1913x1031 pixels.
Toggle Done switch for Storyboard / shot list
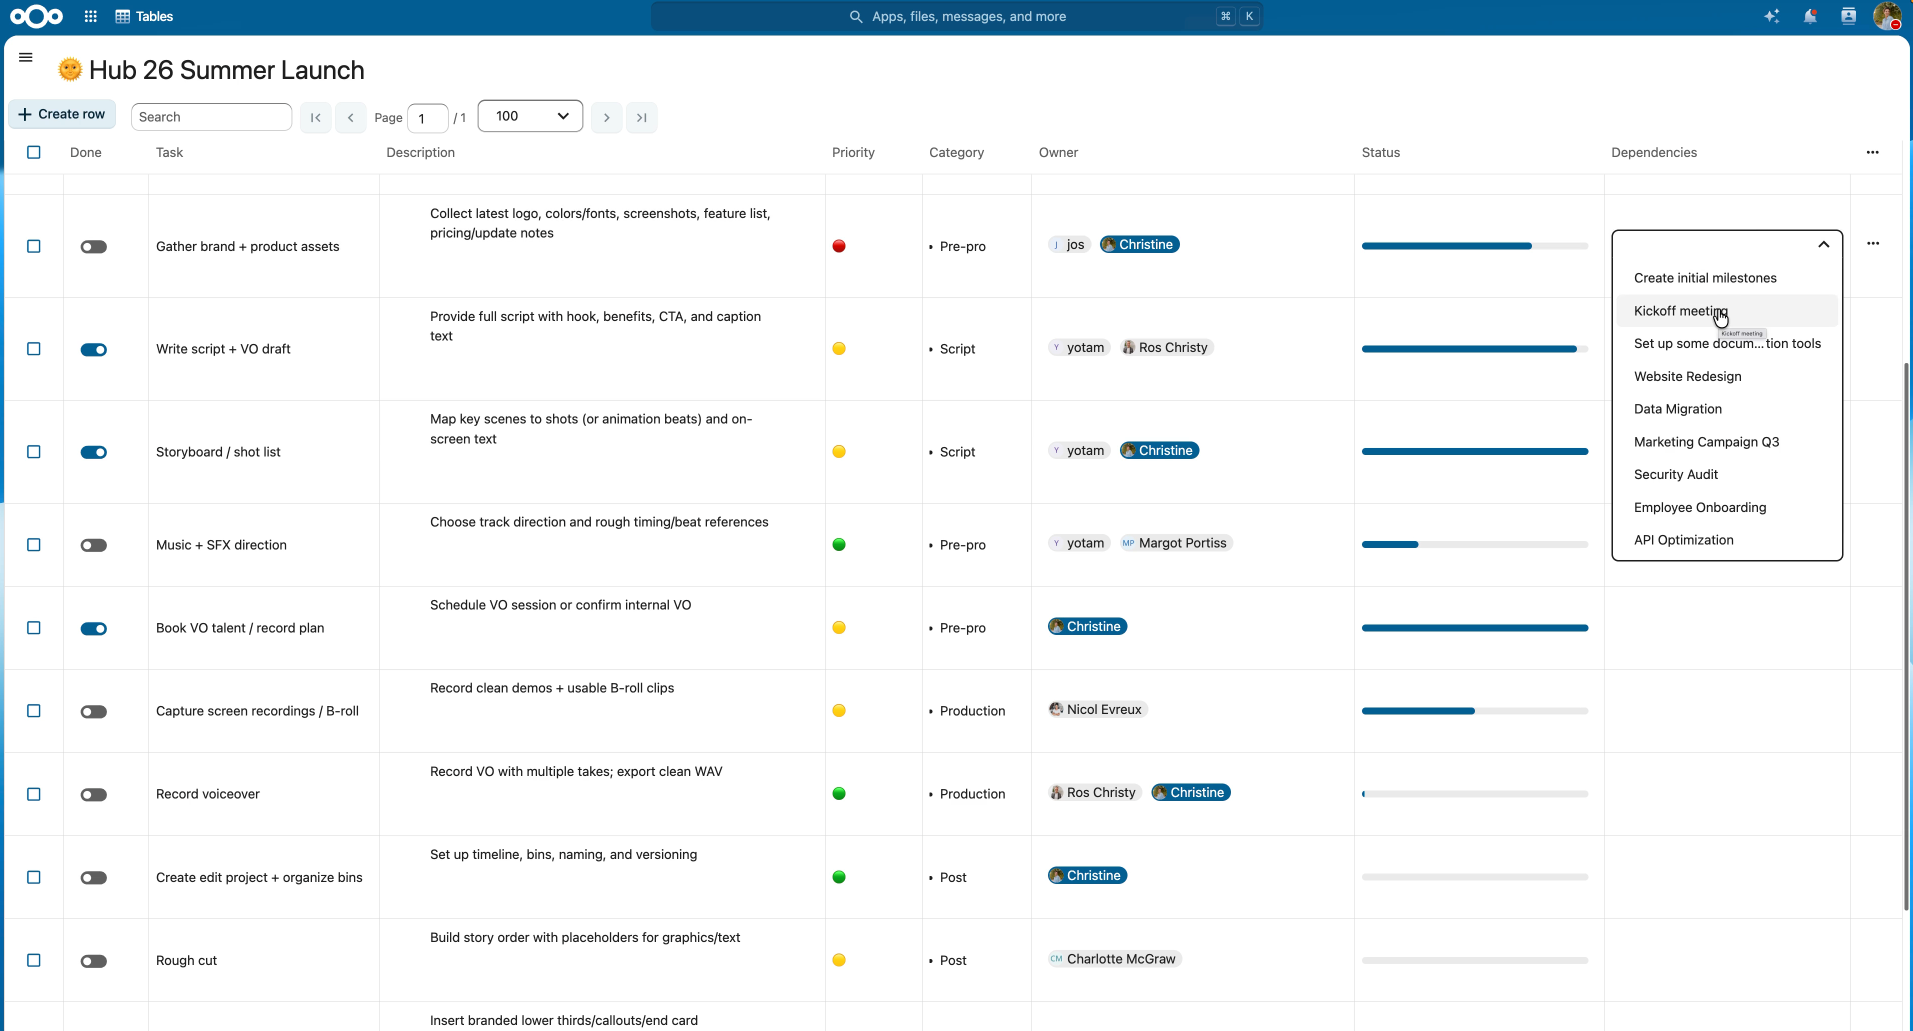[94, 452]
